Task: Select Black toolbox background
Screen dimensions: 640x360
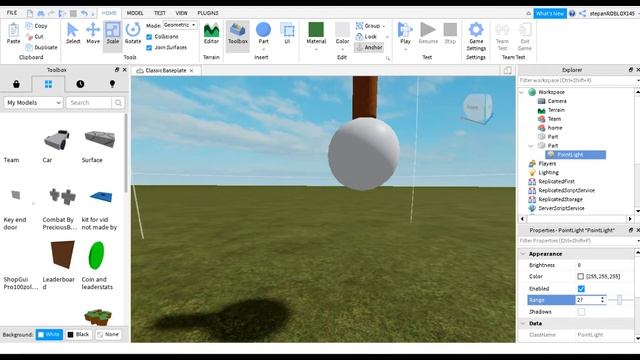Action: (x=78, y=335)
